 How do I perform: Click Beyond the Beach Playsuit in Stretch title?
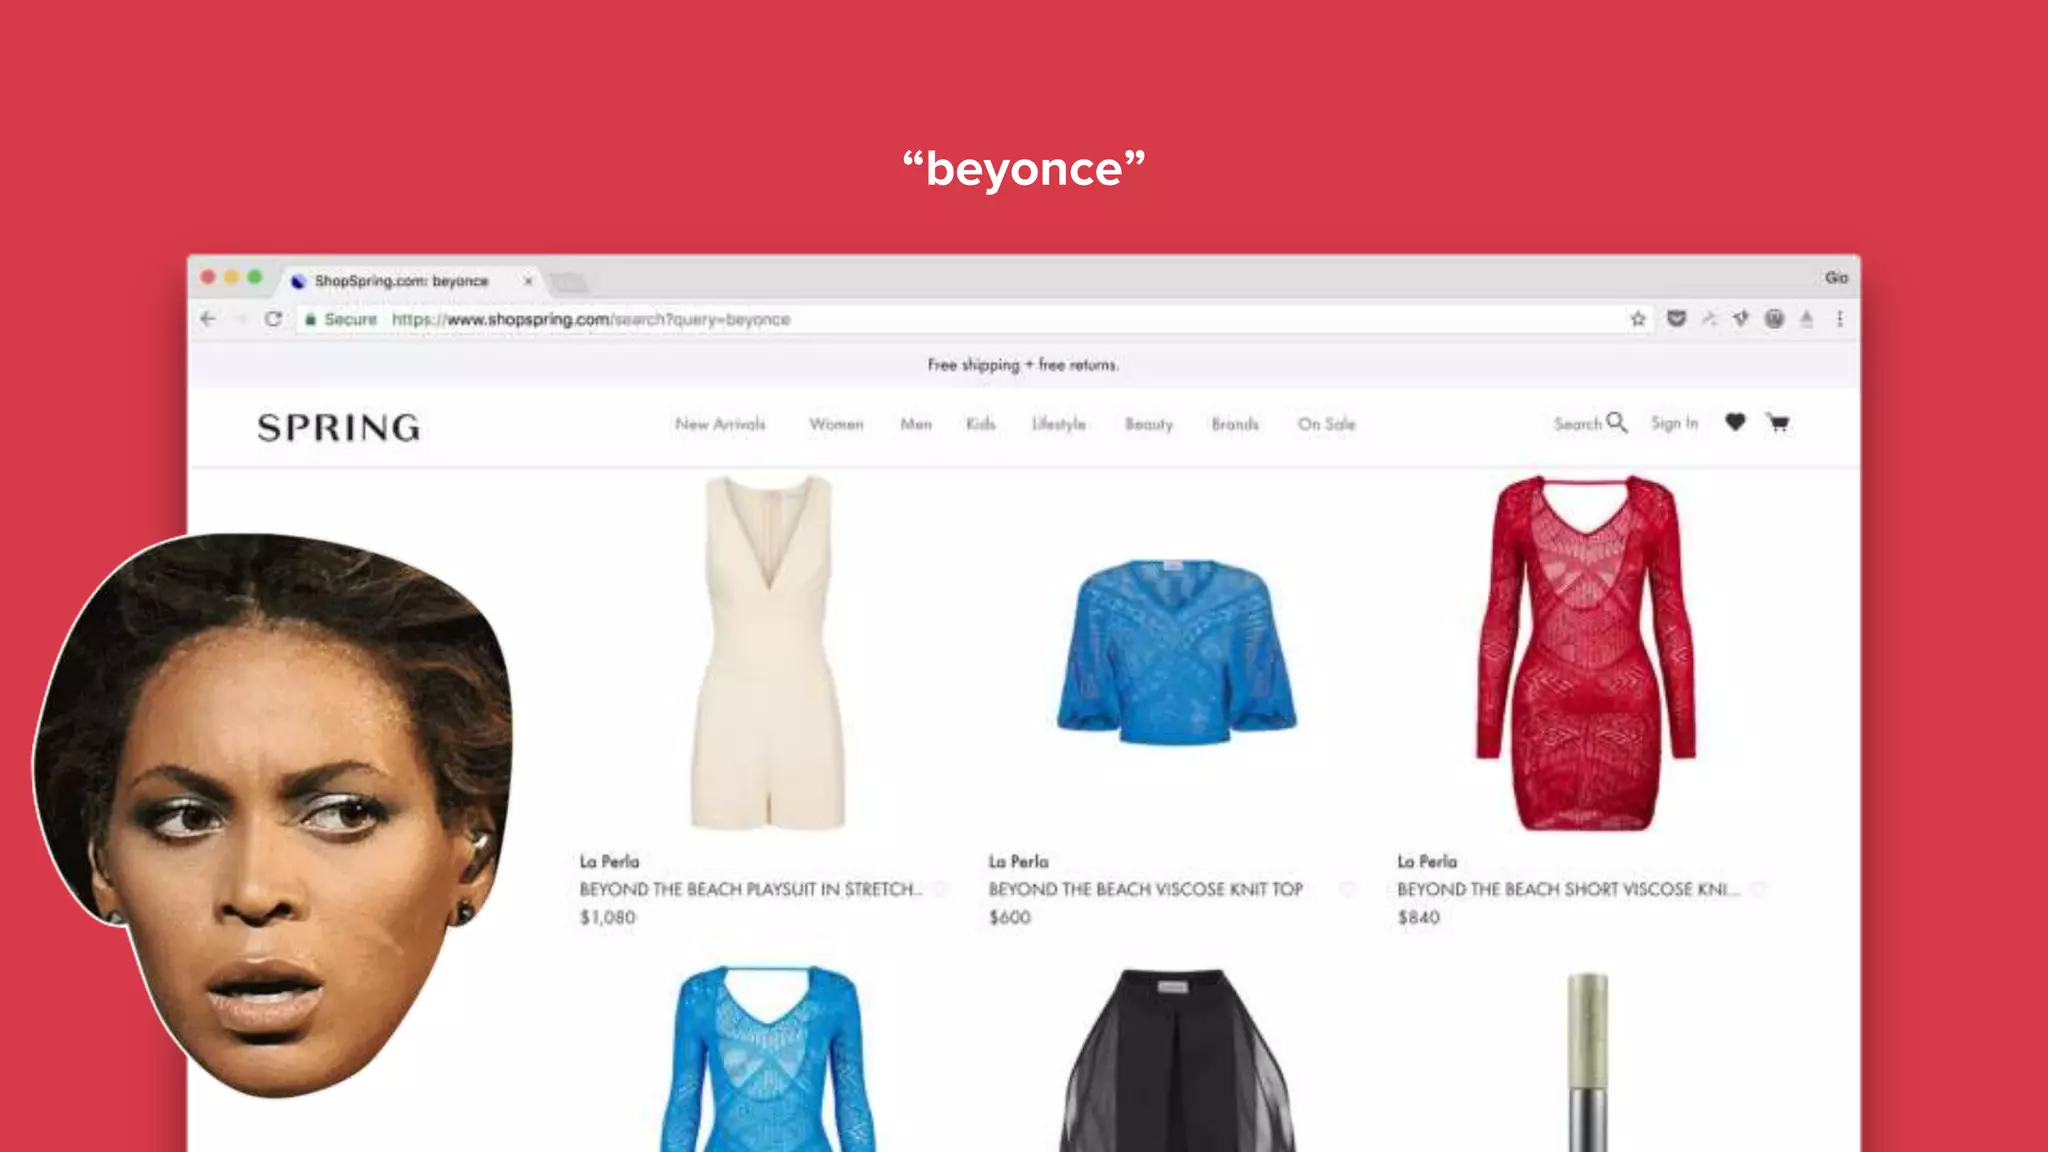click(751, 889)
